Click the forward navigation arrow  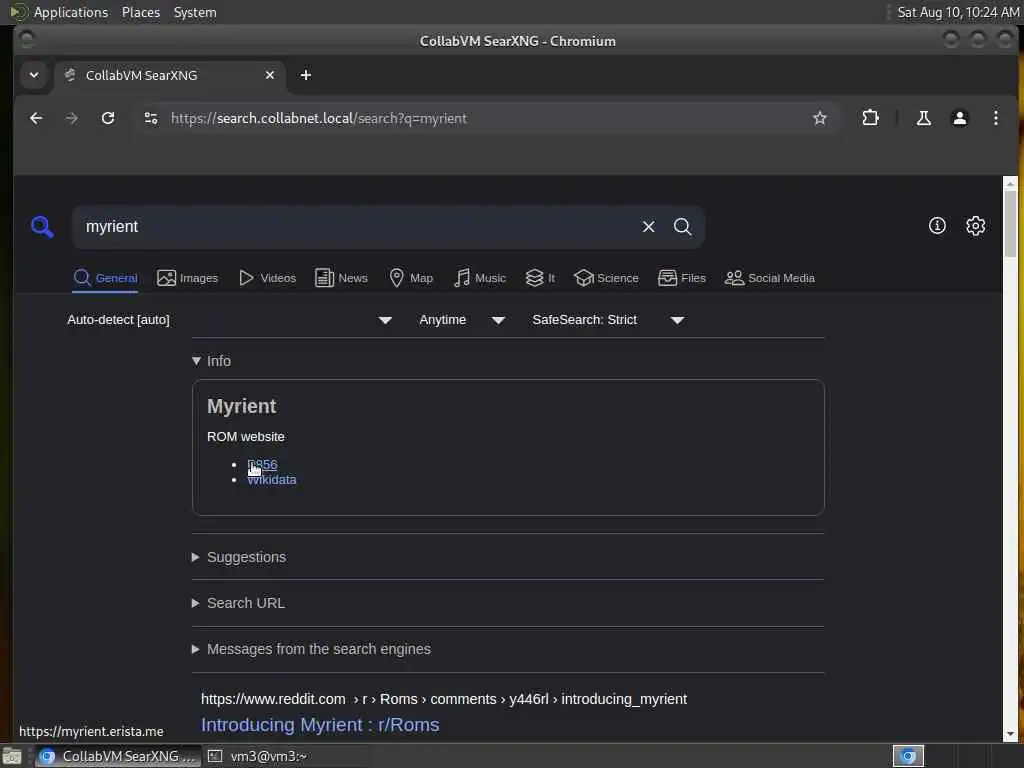pos(71,118)
